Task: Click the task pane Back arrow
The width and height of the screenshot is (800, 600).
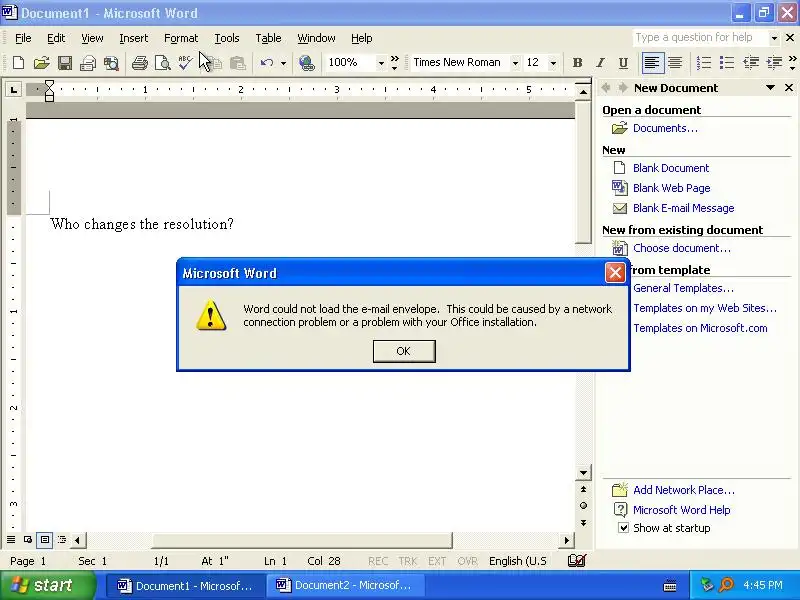Action: (606, 88)
